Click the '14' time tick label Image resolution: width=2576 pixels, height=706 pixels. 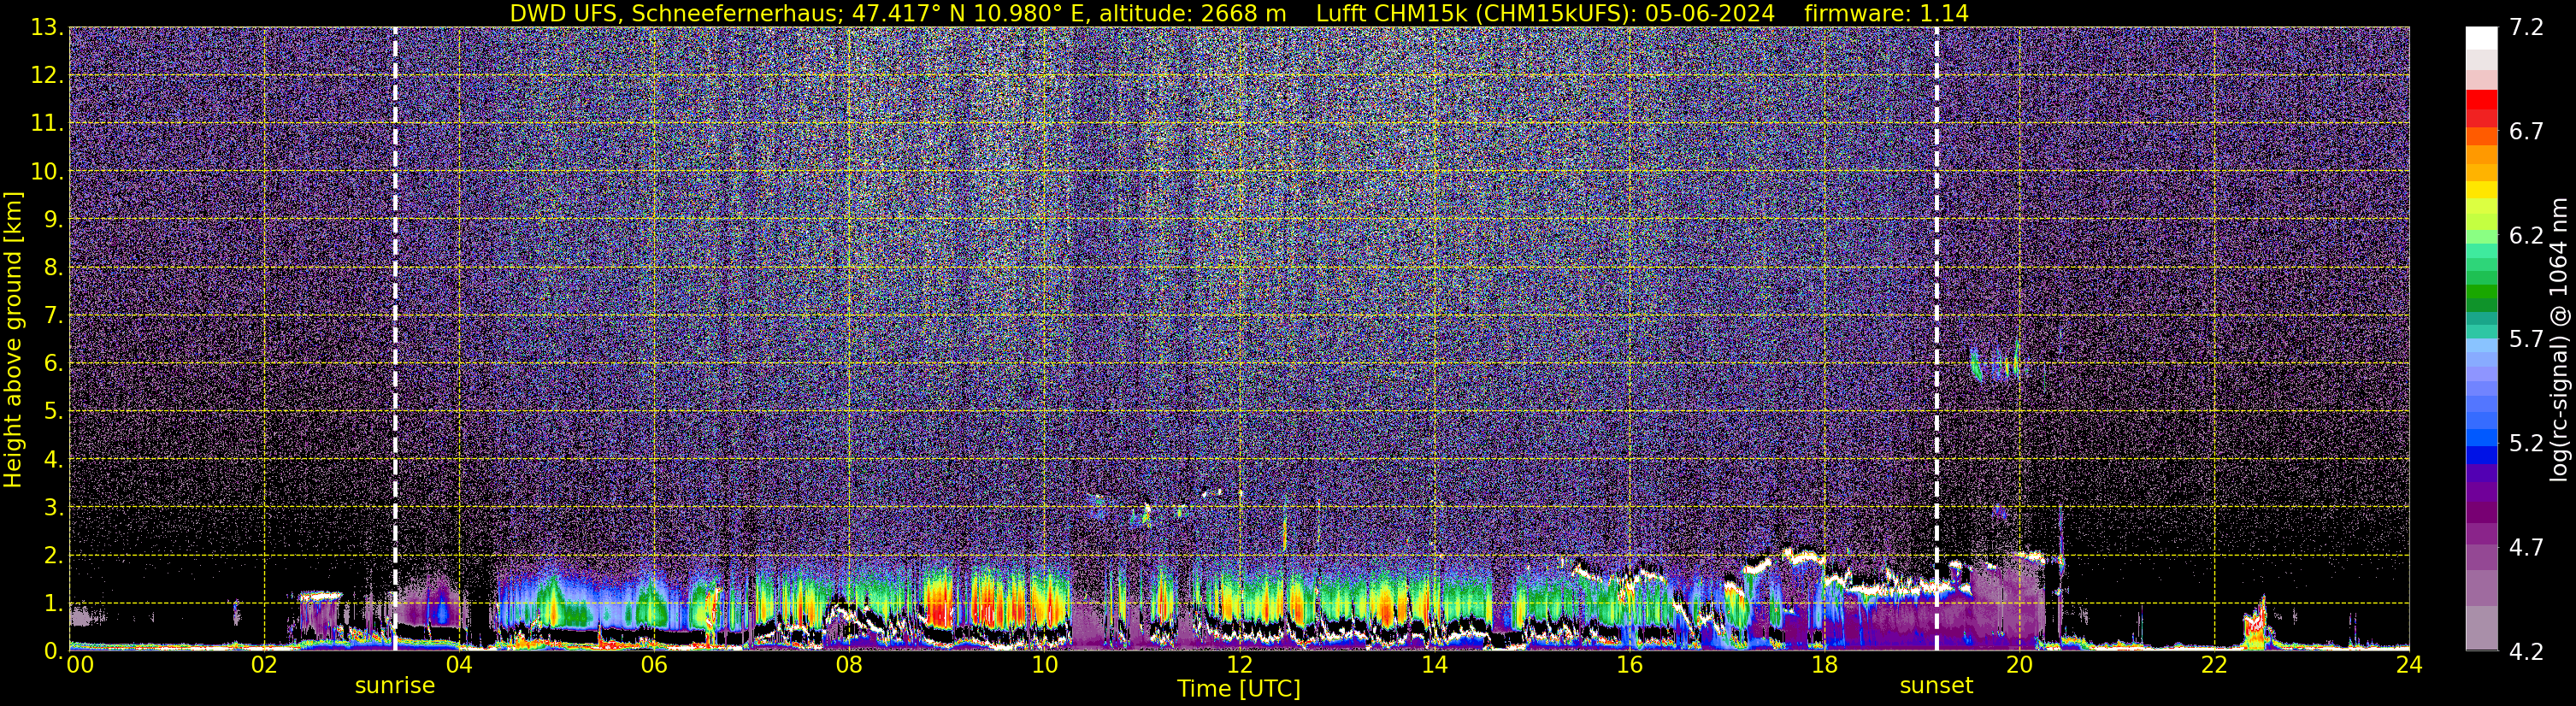pos(1434,665)
